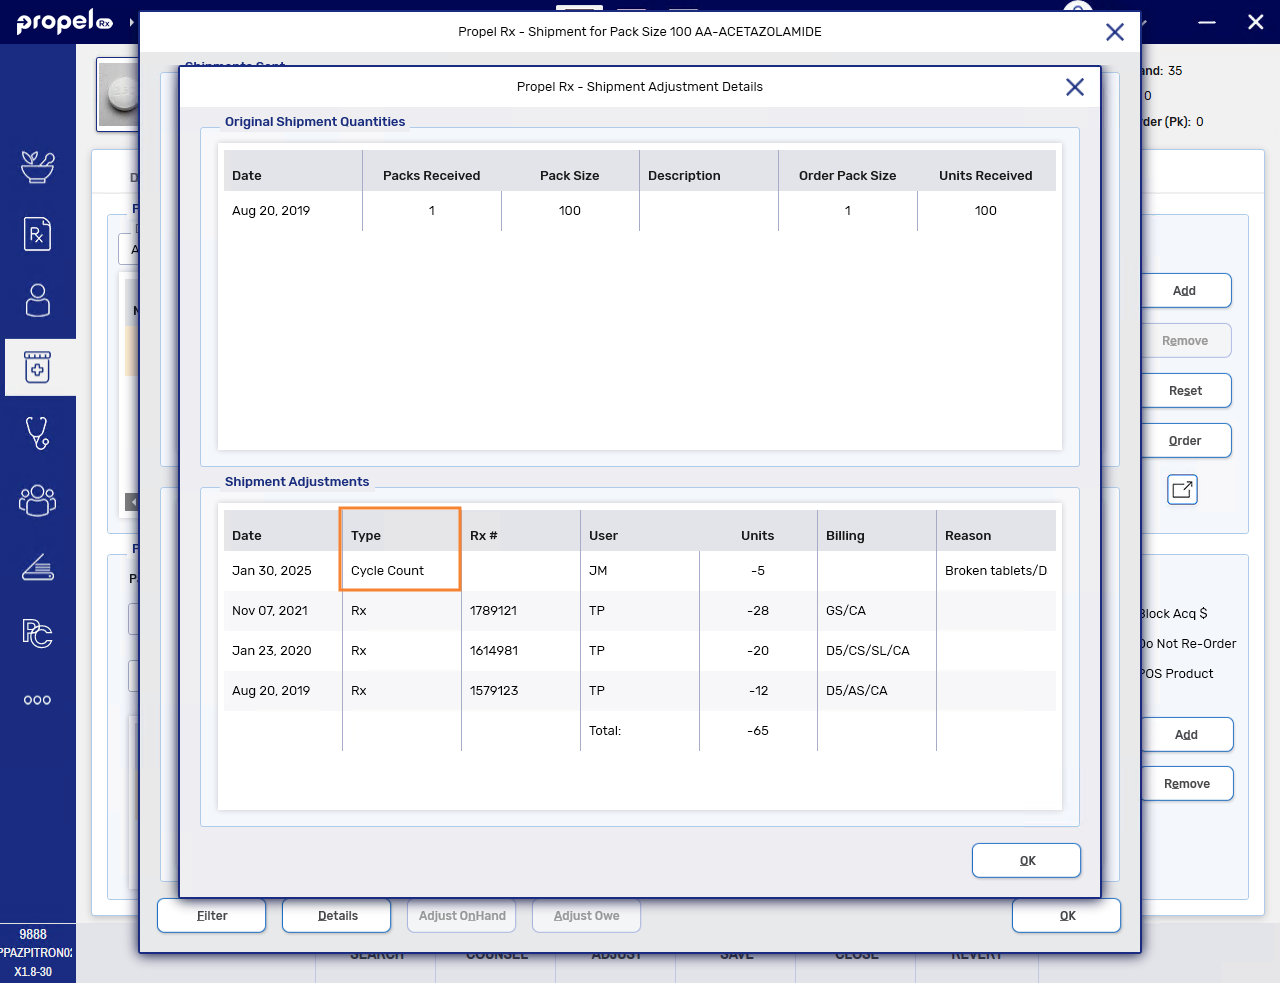
Task: Click the greyed Remove button above Reset
Action: (x=1186, y=340)
